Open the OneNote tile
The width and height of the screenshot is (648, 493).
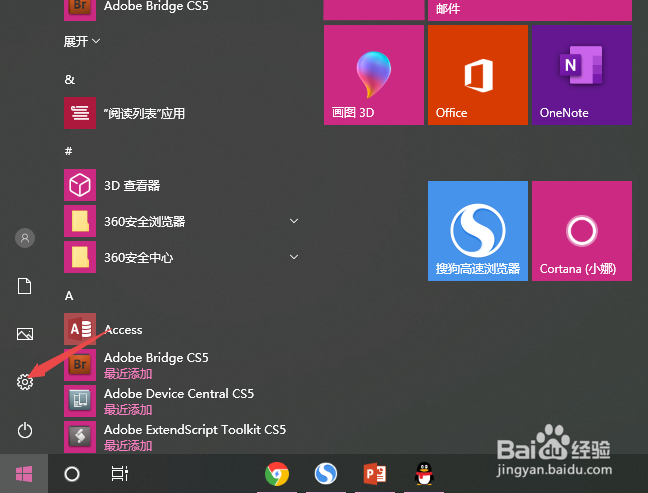[x=582, y=75]
